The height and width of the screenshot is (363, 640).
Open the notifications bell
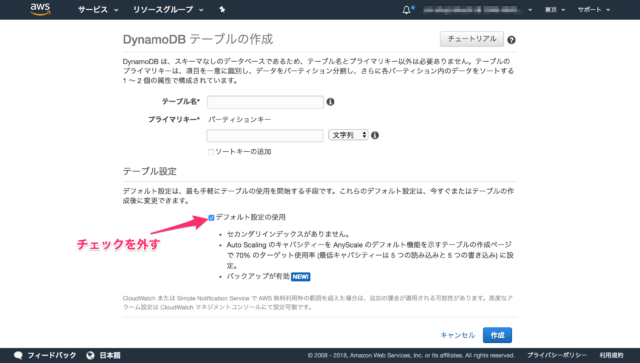[407, 10]
